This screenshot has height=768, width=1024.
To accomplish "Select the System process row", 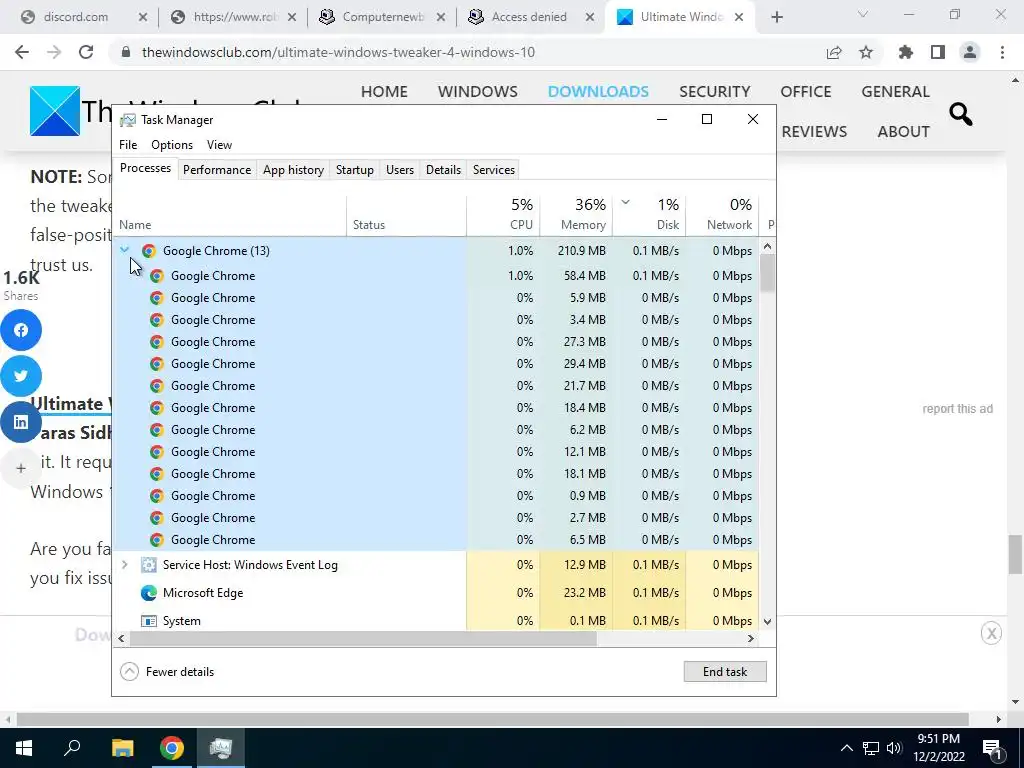I will (436, 620).
